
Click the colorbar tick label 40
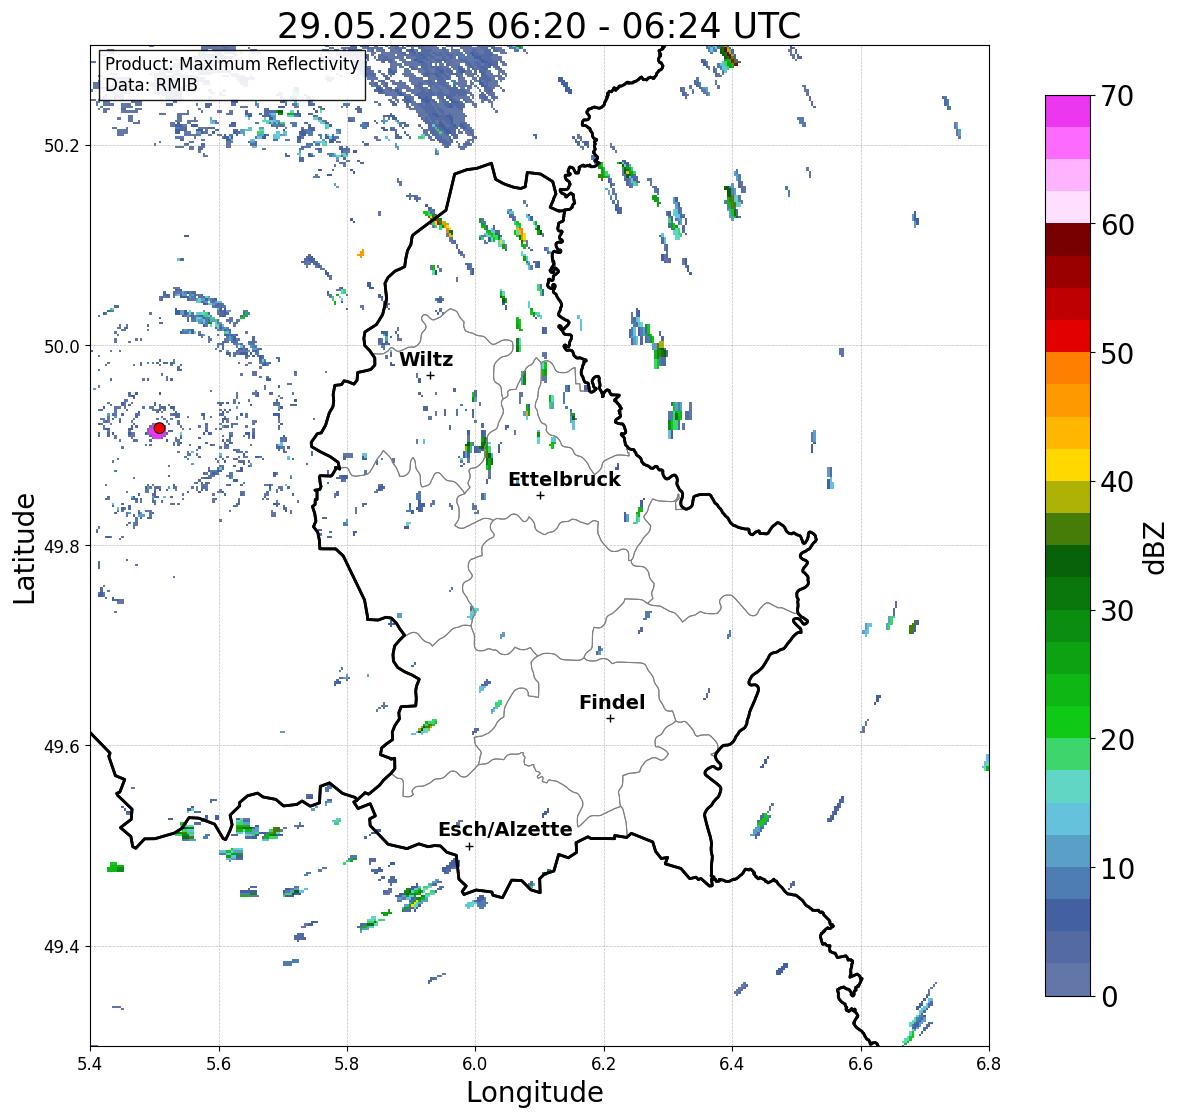coord(1117,482)
